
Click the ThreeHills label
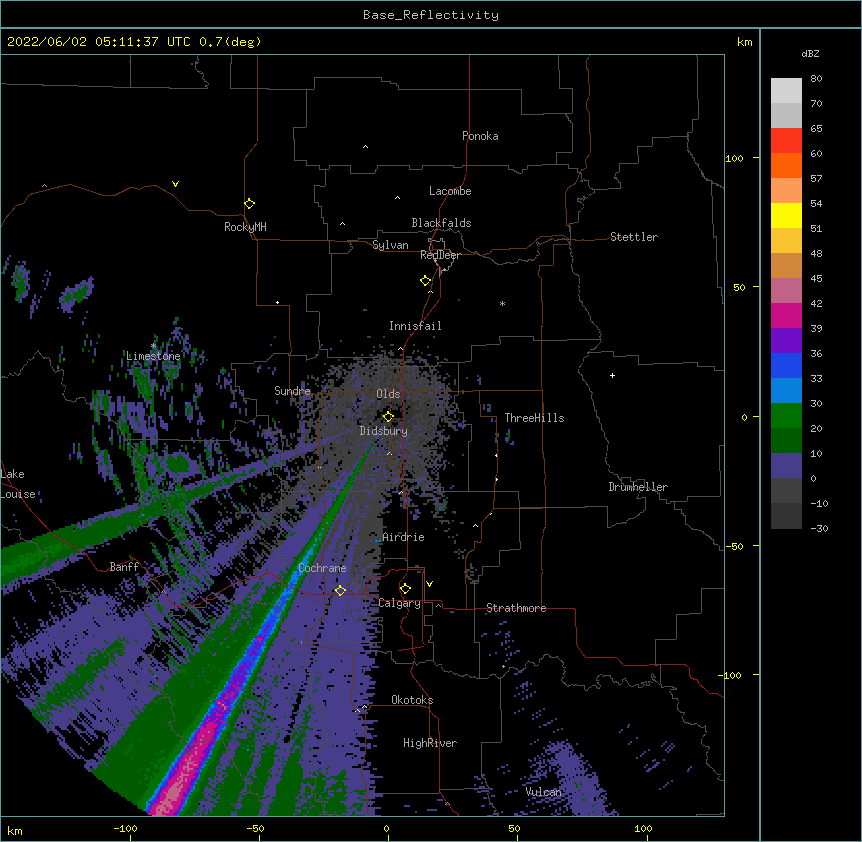point(534,418)
